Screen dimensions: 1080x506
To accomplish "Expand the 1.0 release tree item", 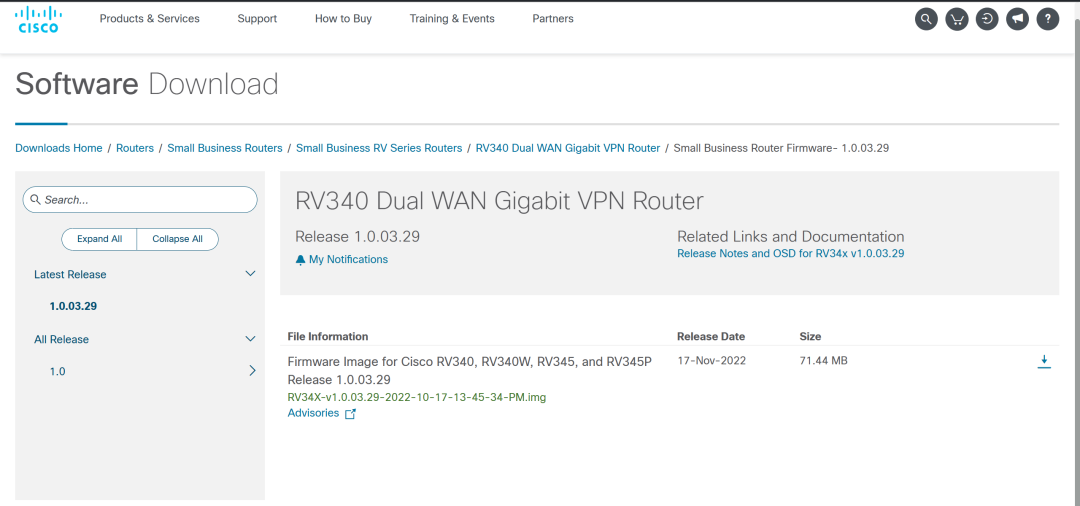I will (x=251, y=371).
